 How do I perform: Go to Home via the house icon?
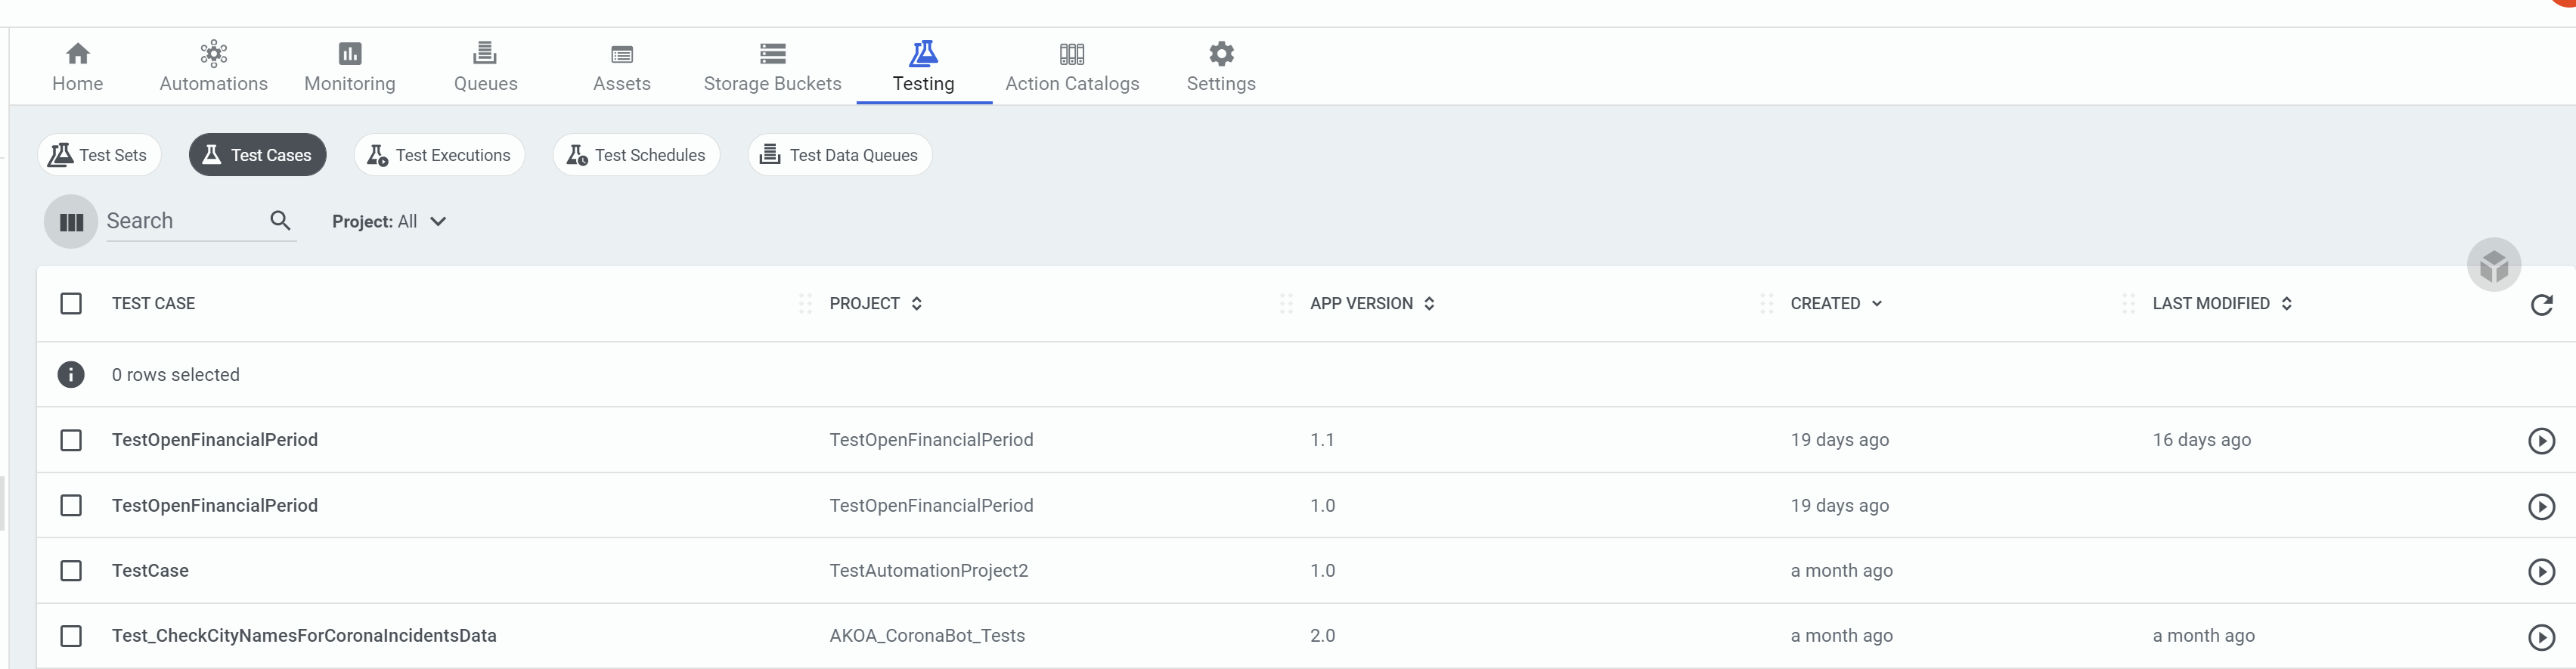coord(77,54)
